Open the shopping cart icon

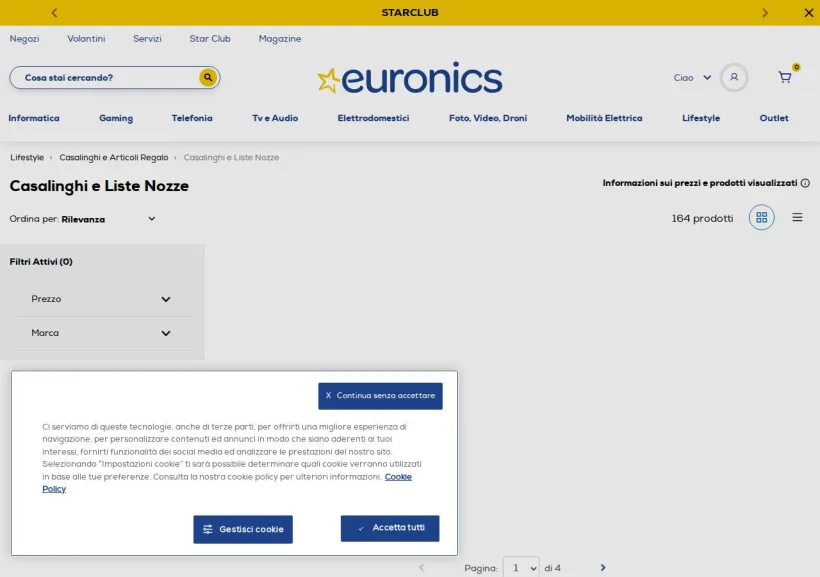tap(785, 77)
